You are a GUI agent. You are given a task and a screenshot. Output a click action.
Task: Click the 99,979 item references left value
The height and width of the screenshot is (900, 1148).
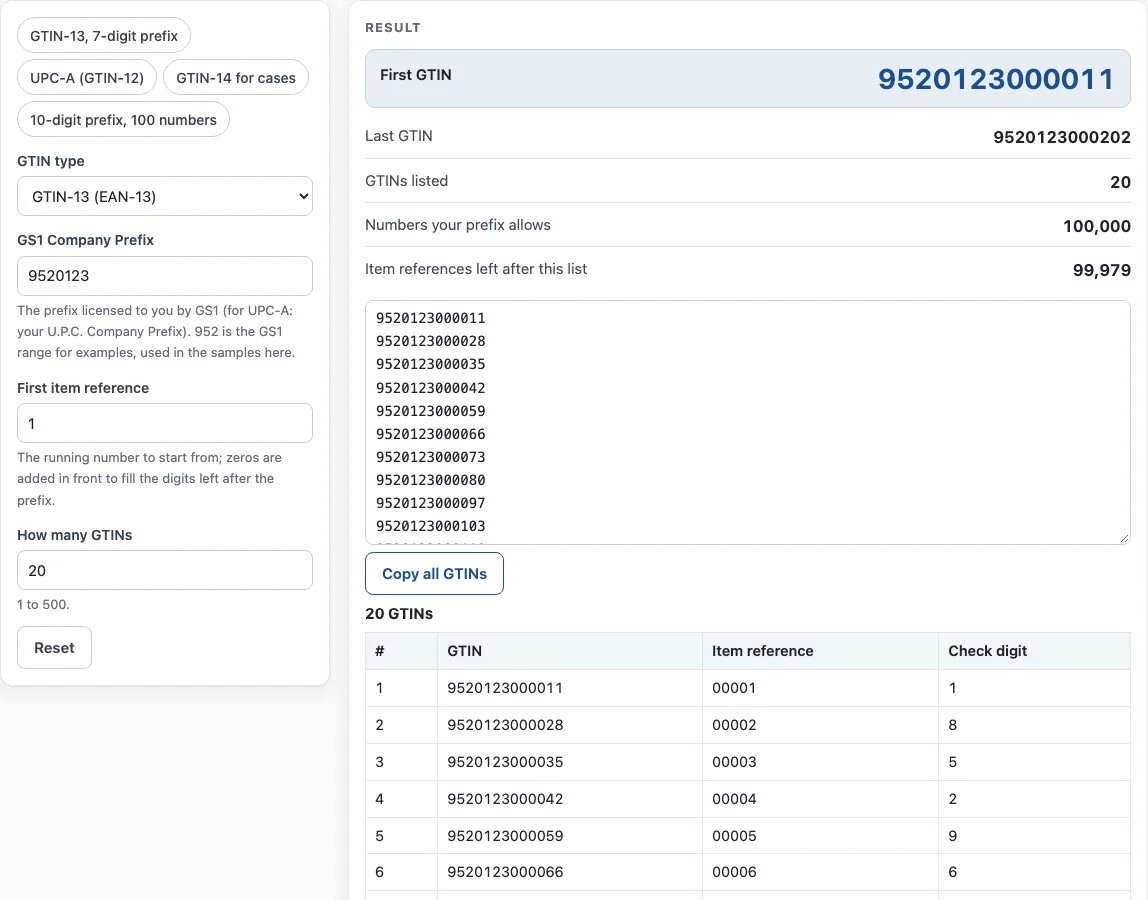click(1102, 270)
